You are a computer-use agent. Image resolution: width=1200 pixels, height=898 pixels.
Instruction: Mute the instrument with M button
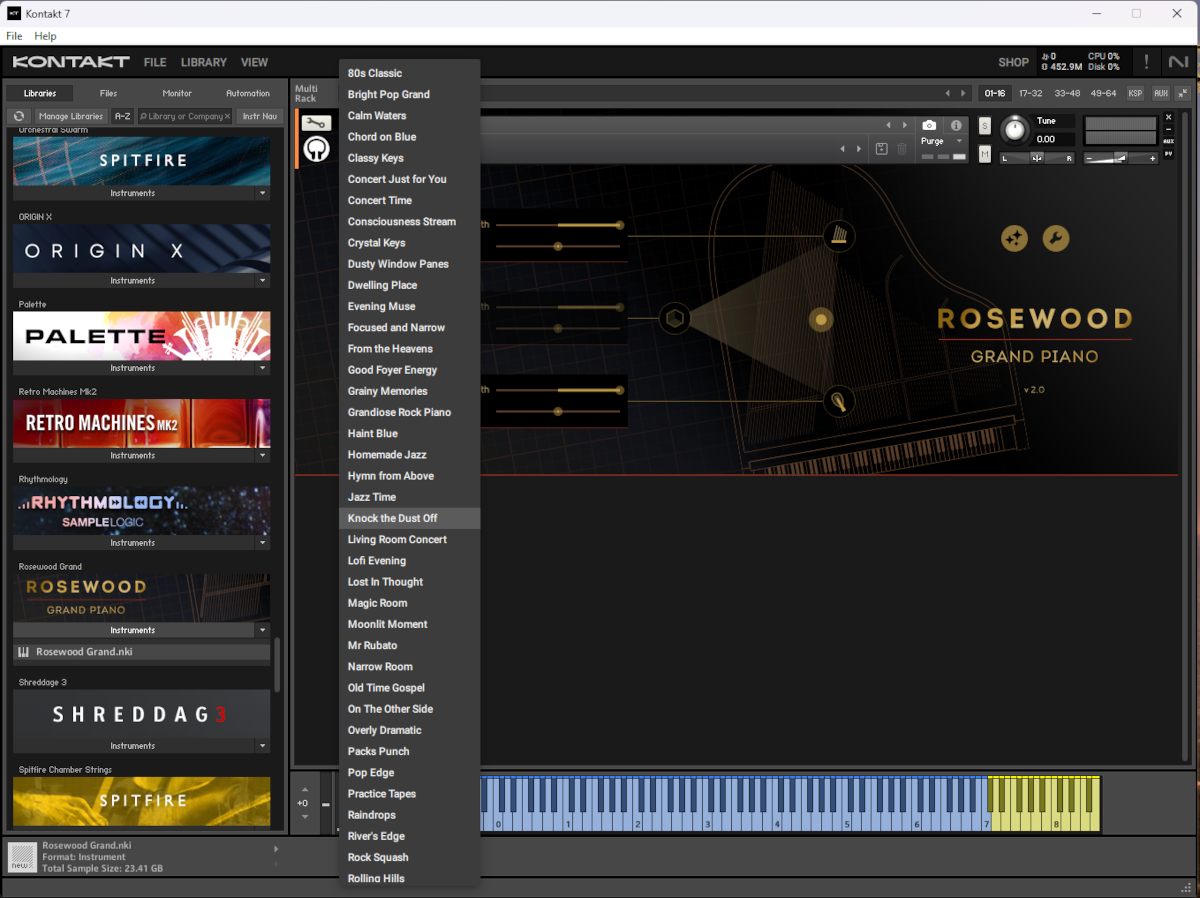click(x=985, y=154)
